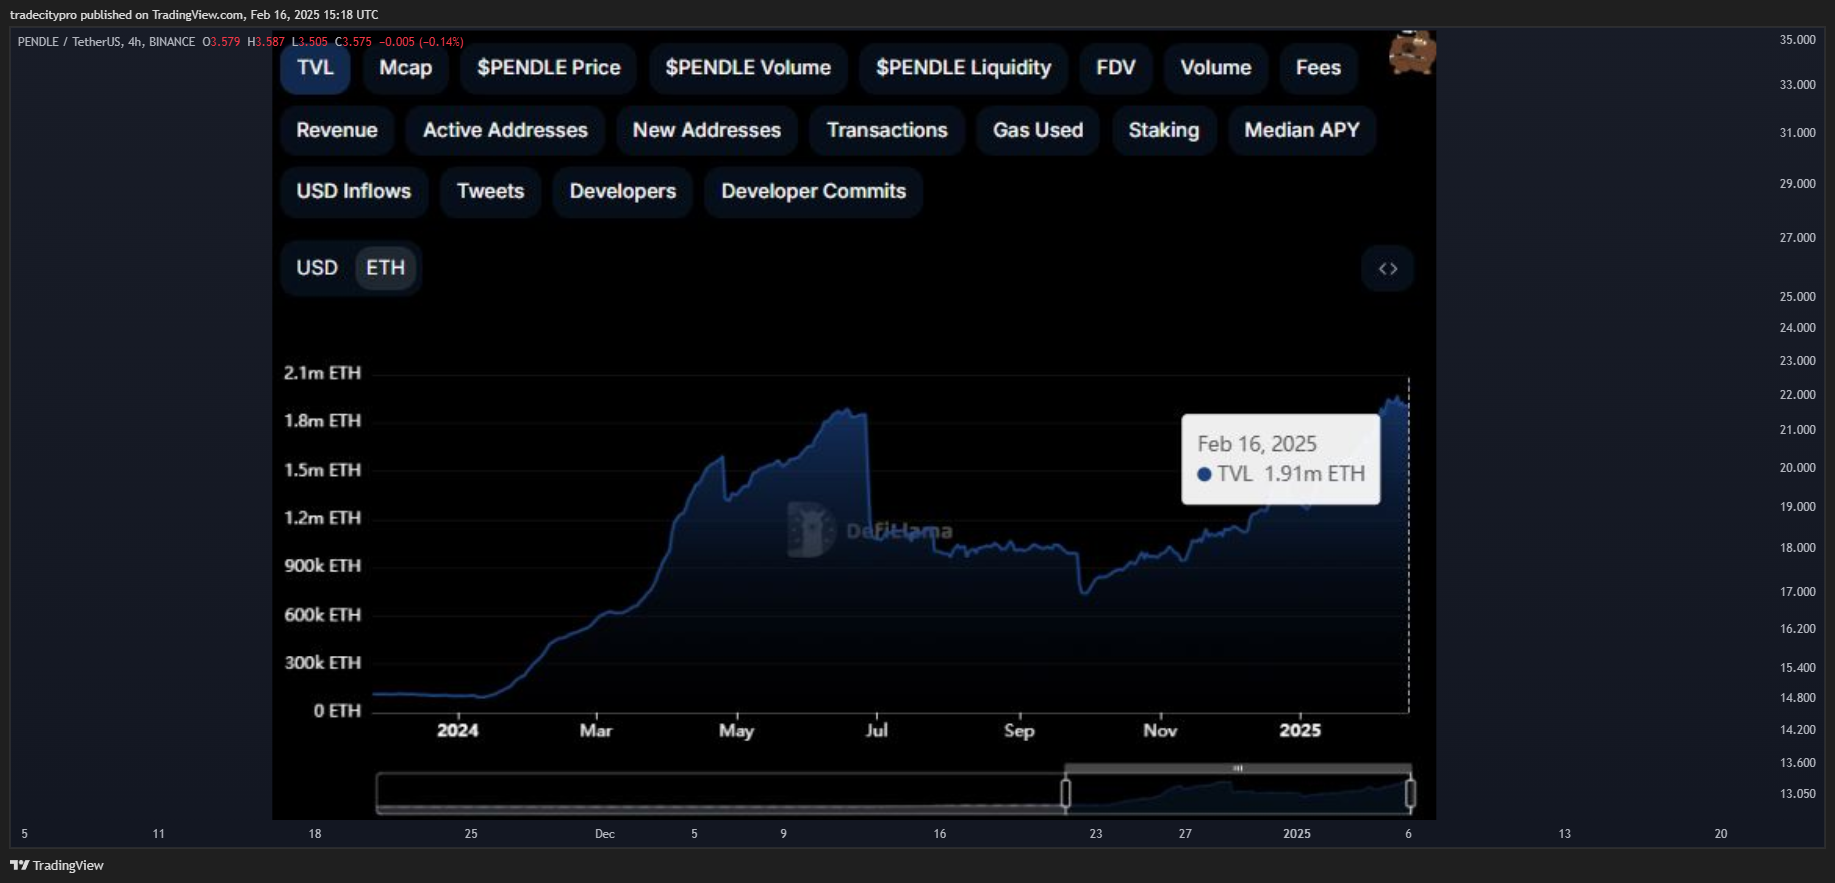Image resolution: width=1835 pixels, height=883 pixels.
Task: Click the Revenue metric button
Action: coord(337,130)
